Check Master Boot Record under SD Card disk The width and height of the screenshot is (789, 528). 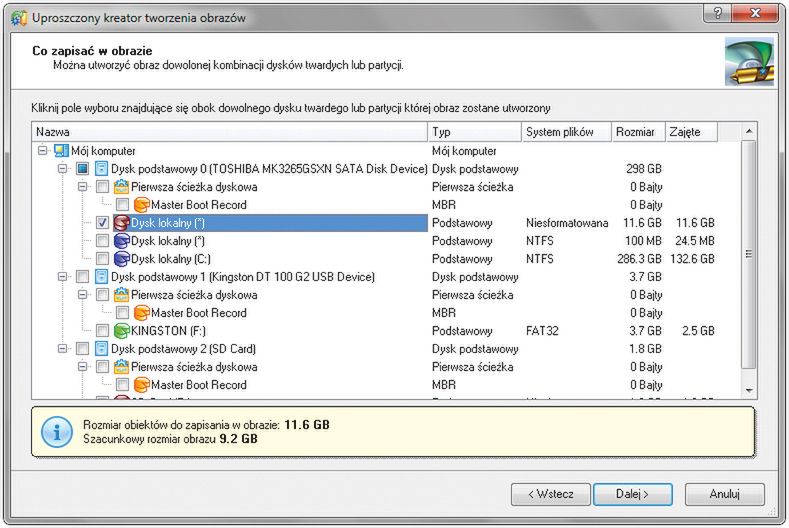tap(122, 385)
